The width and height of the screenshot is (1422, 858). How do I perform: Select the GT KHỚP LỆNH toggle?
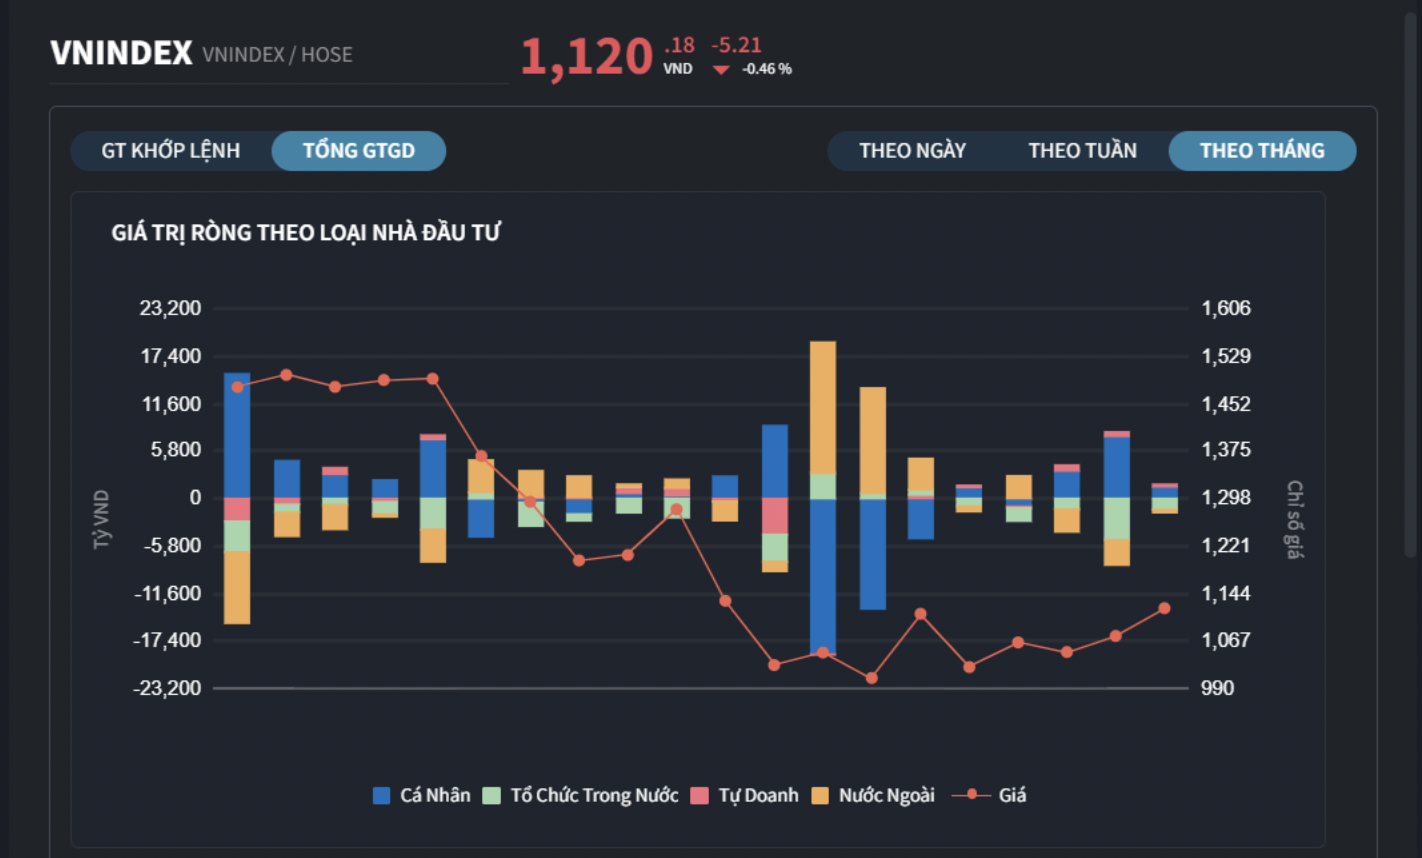171,151
